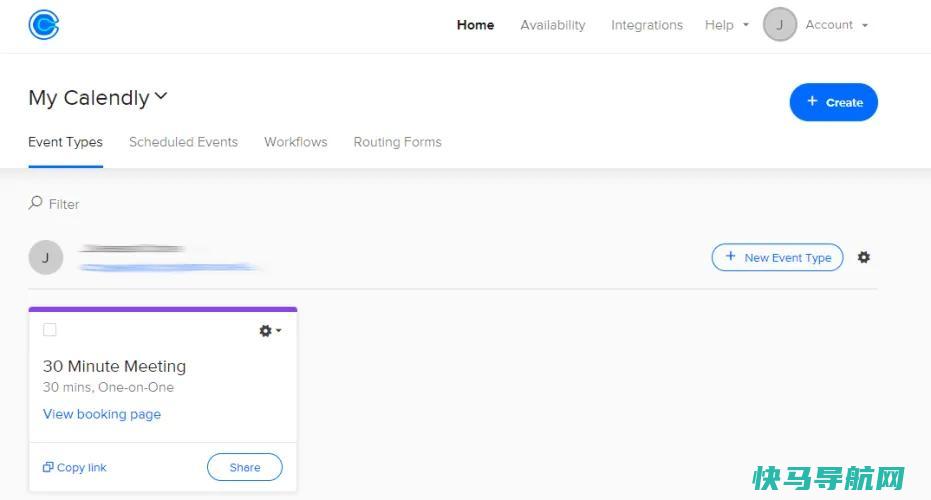
Task: Click the user J avatar beside blurred name
Action: click(x=46, y=258)
